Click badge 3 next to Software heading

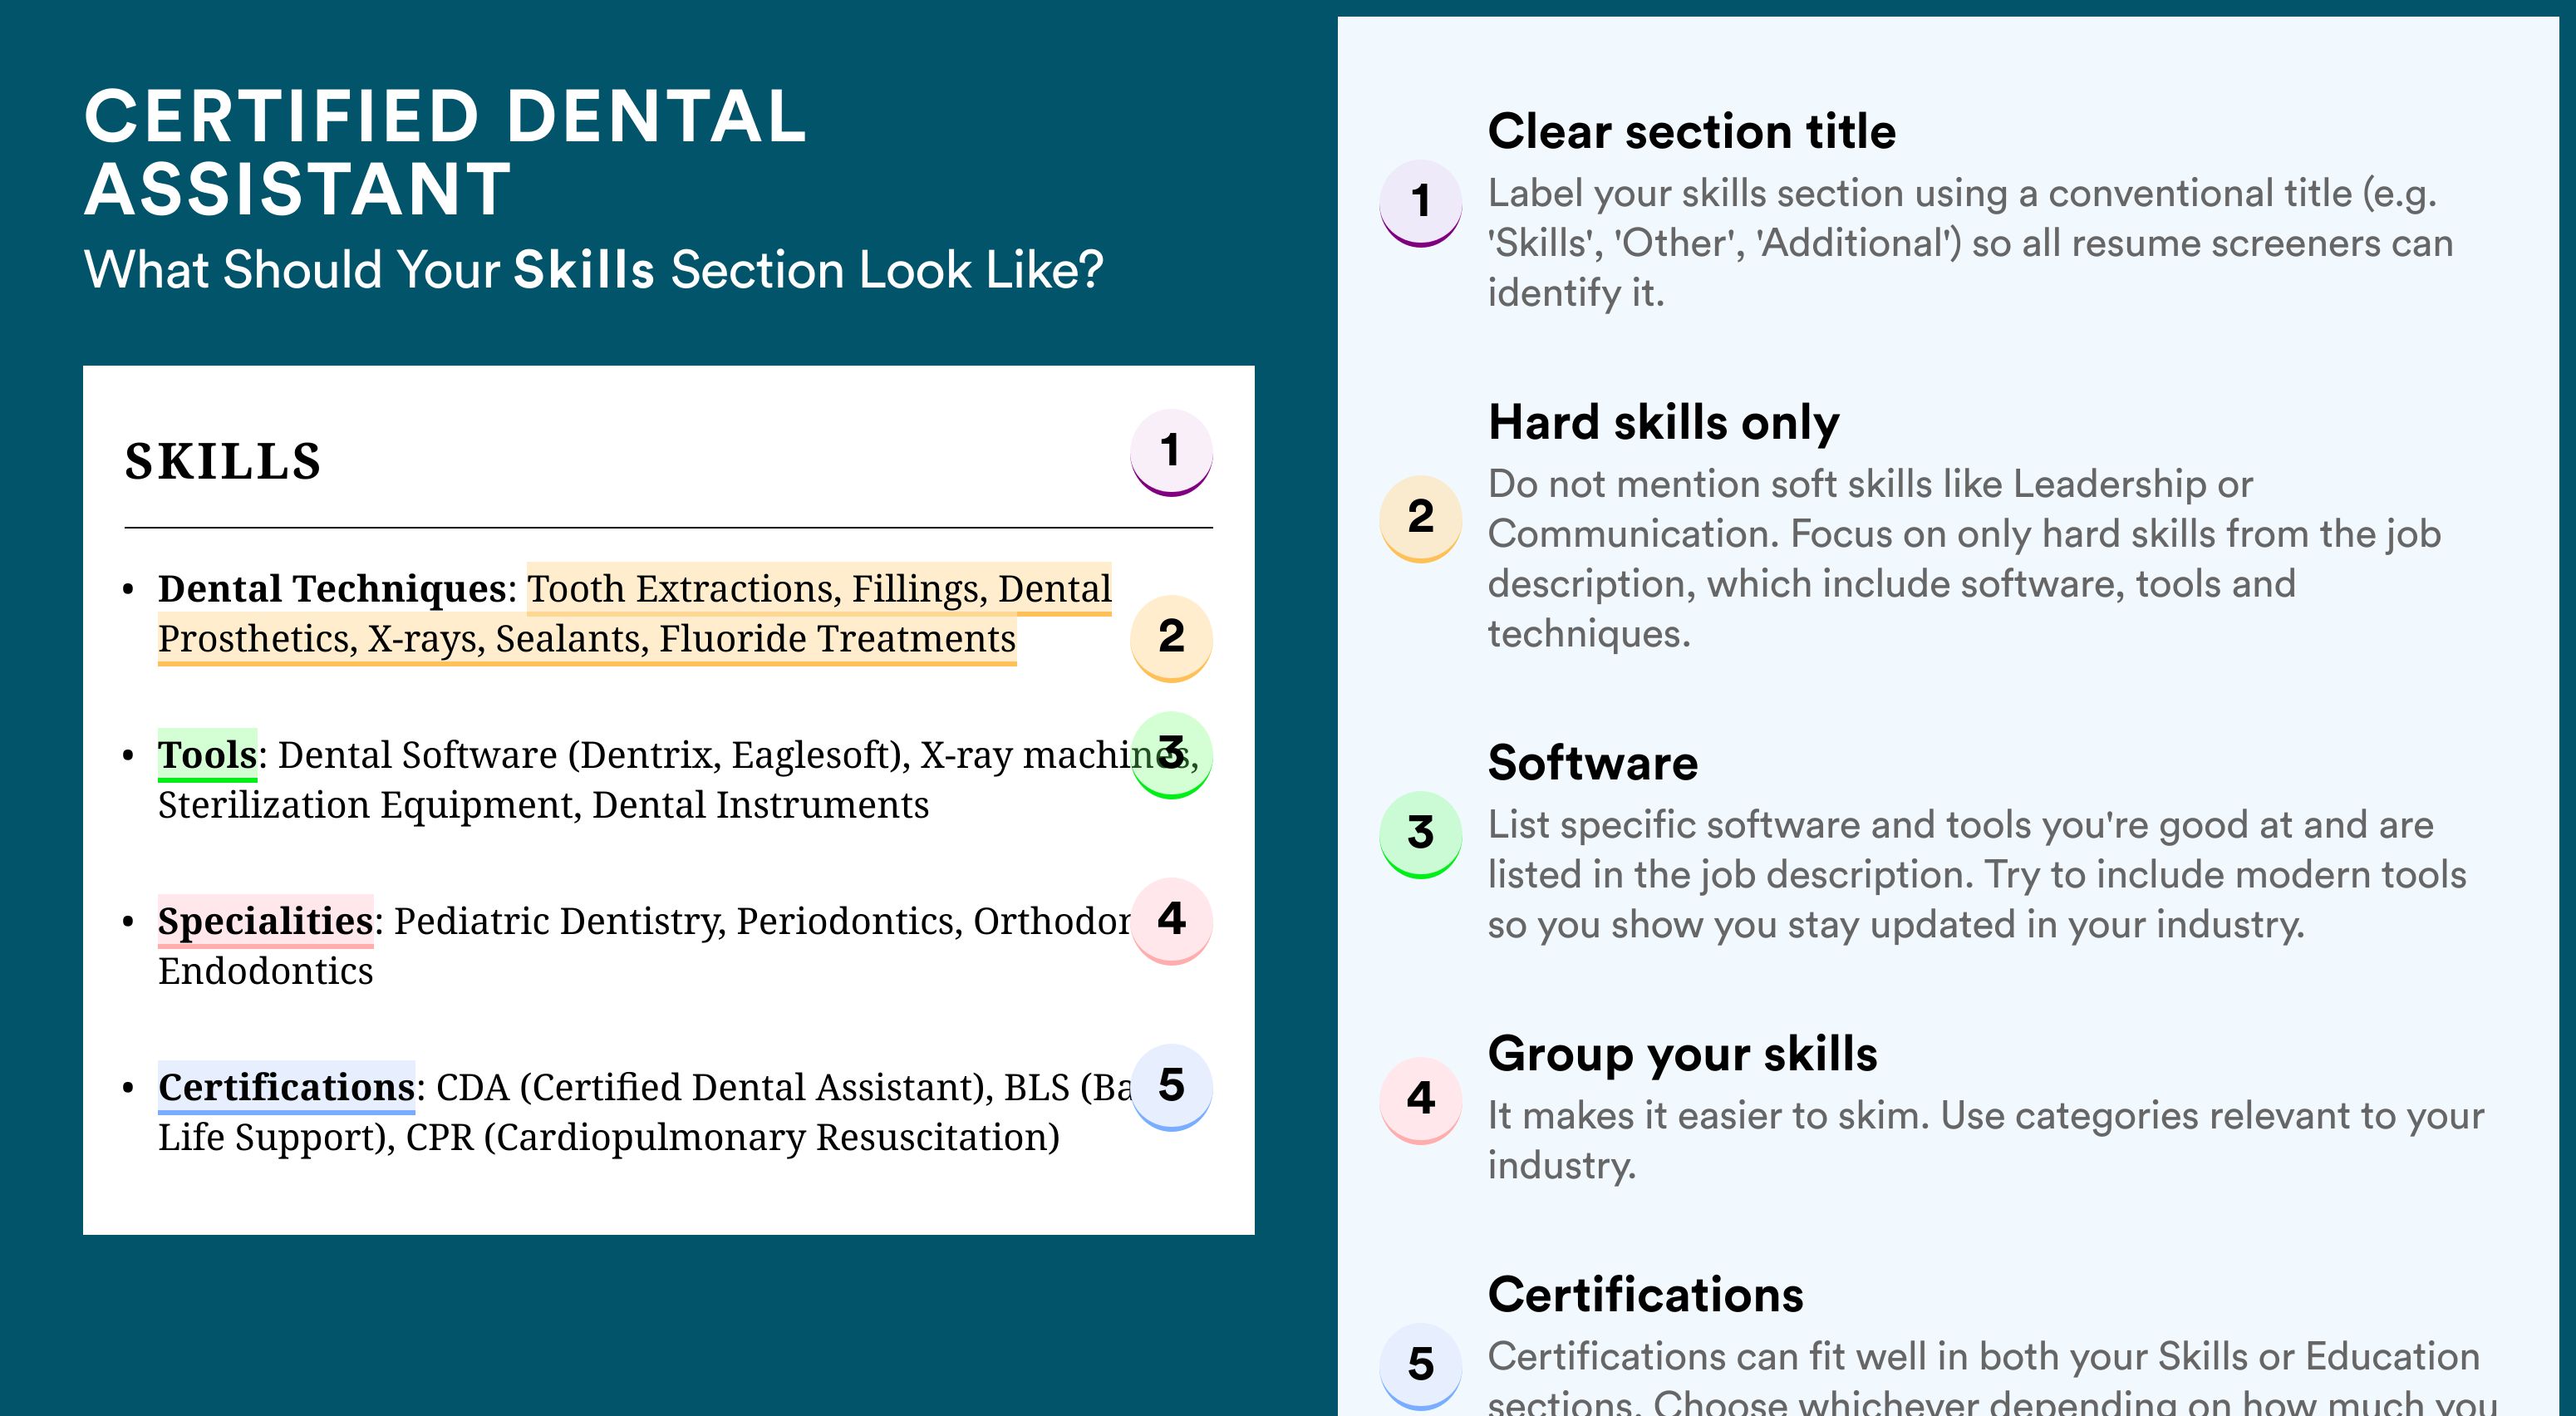[1421, 833]
